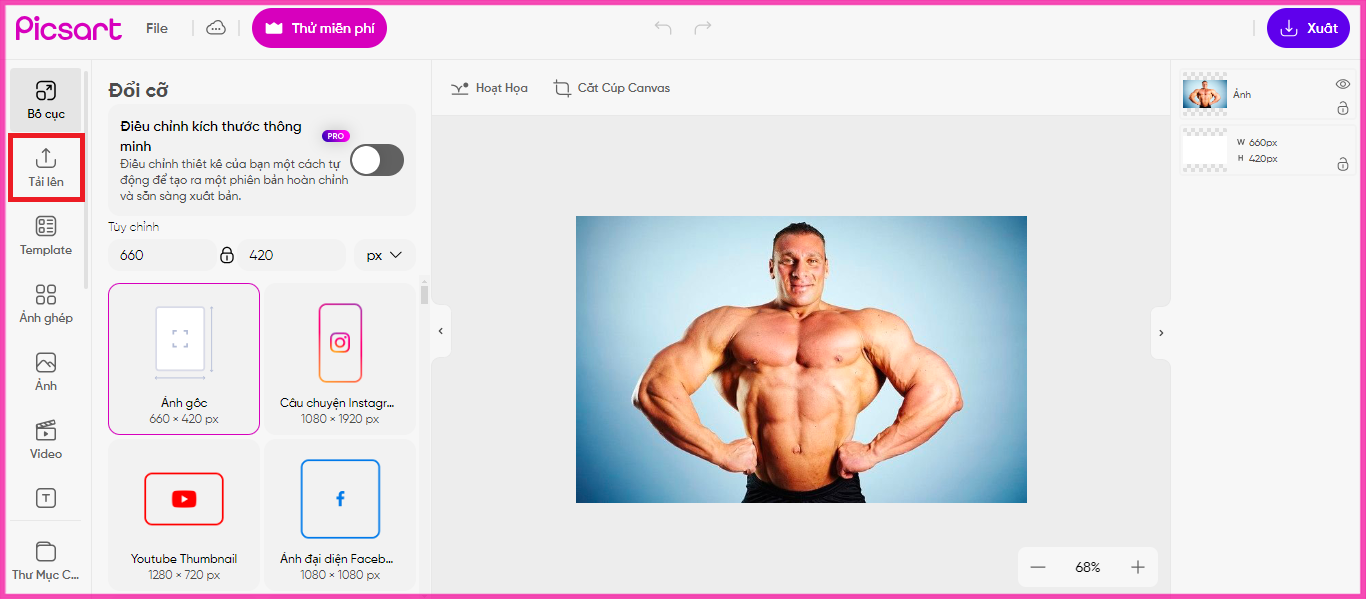Open Cắt Cúp Canvas crop tool
Viewport: 1366px width, 599px height.
612,88
